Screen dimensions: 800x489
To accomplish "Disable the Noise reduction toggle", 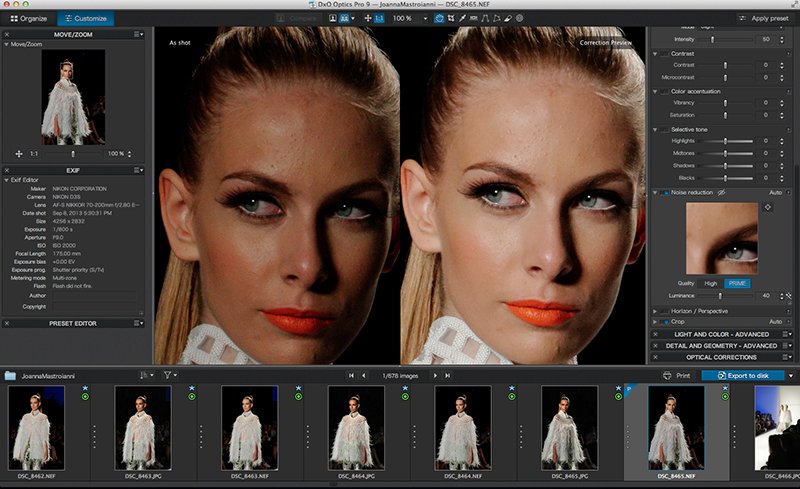I will click(x=664, y=192).
